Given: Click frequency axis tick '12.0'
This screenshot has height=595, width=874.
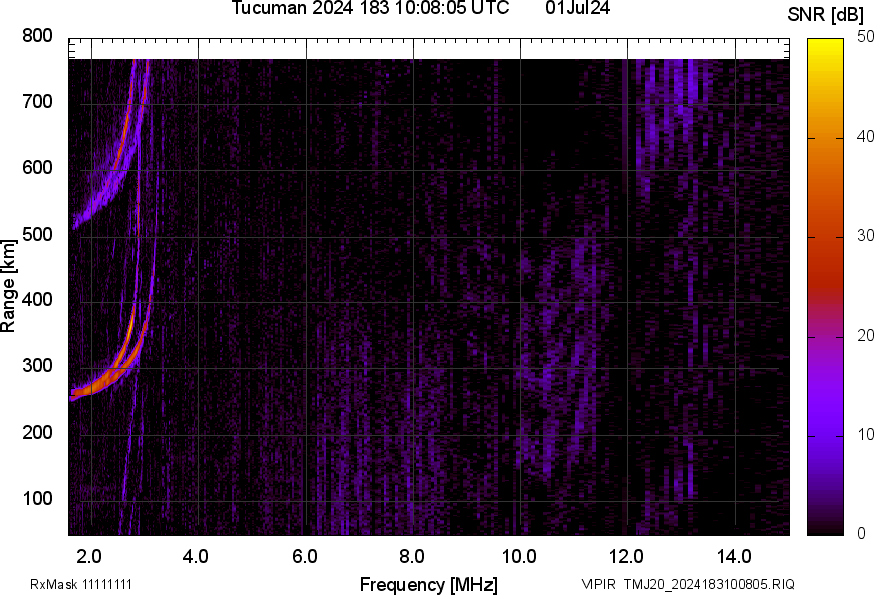Looking at the screenshot, I should [627, 556].
